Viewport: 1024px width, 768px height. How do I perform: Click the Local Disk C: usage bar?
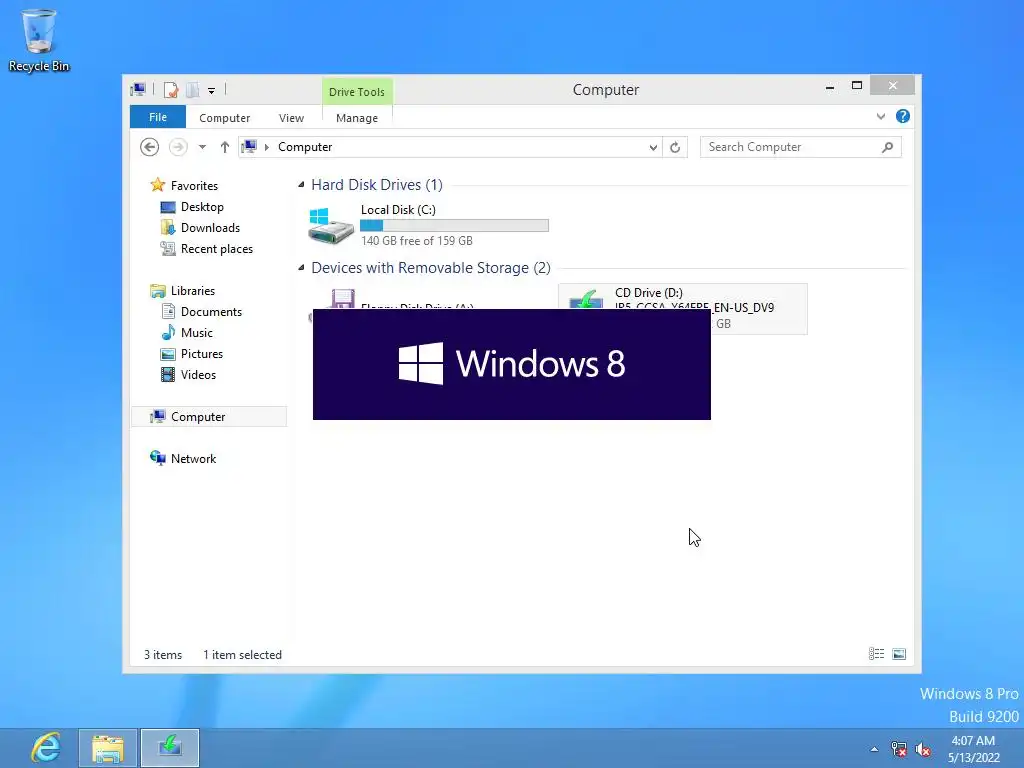tap(455, 225)
